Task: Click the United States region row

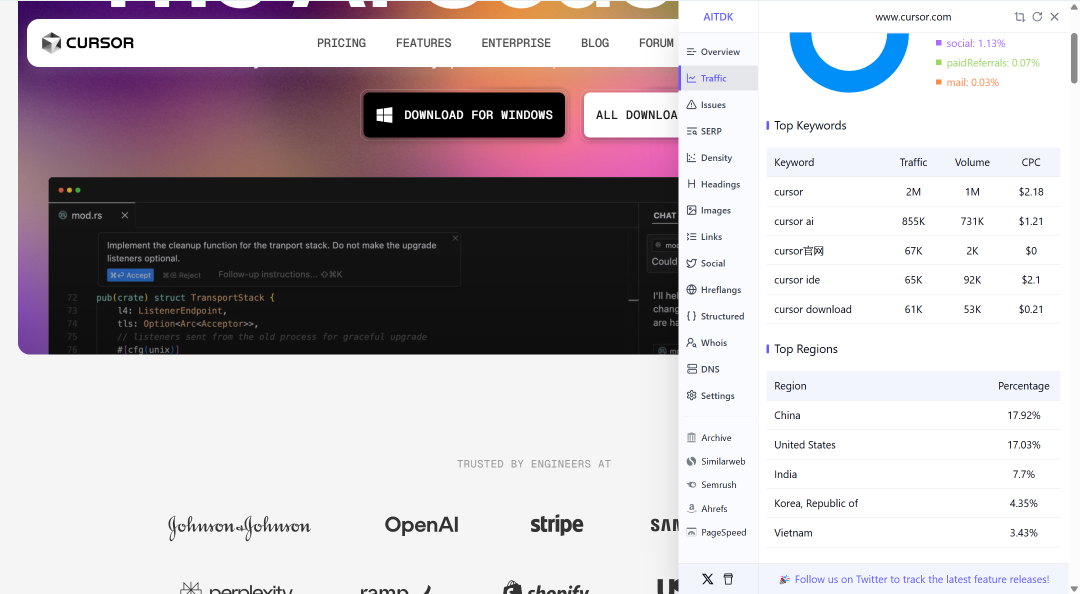Action: point(913,445)
